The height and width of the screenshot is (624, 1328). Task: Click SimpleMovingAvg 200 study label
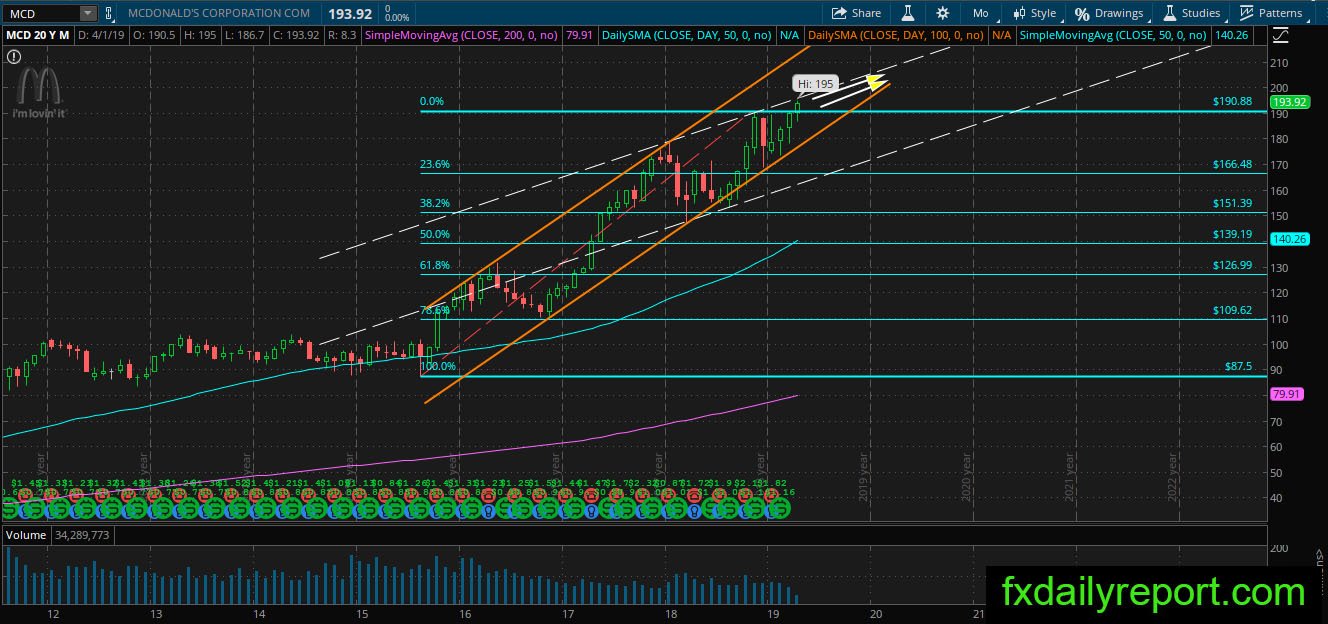pos(462,35)
